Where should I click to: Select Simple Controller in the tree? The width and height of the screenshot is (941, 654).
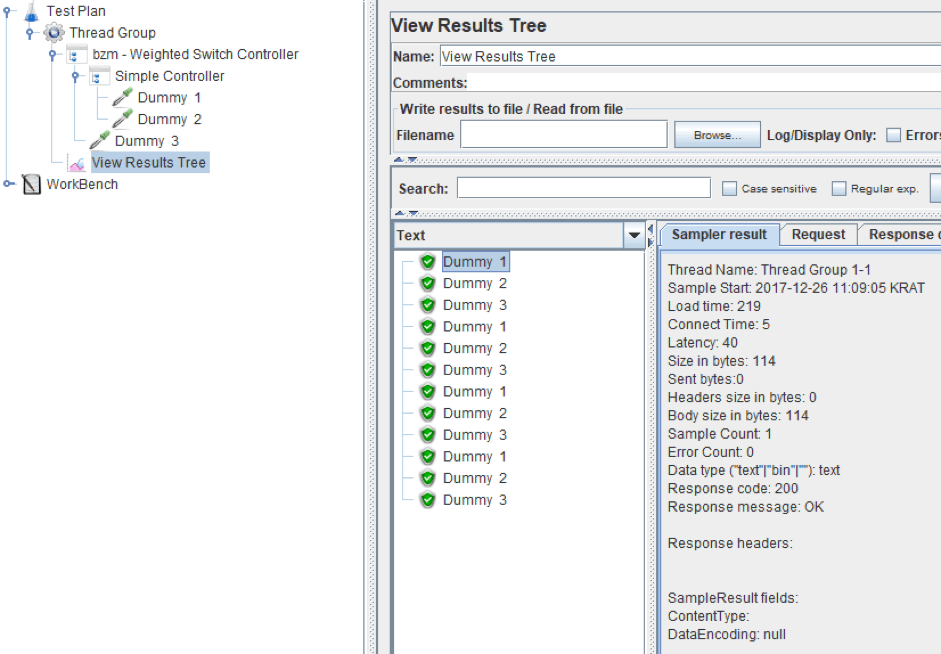(x=169, y=76)
